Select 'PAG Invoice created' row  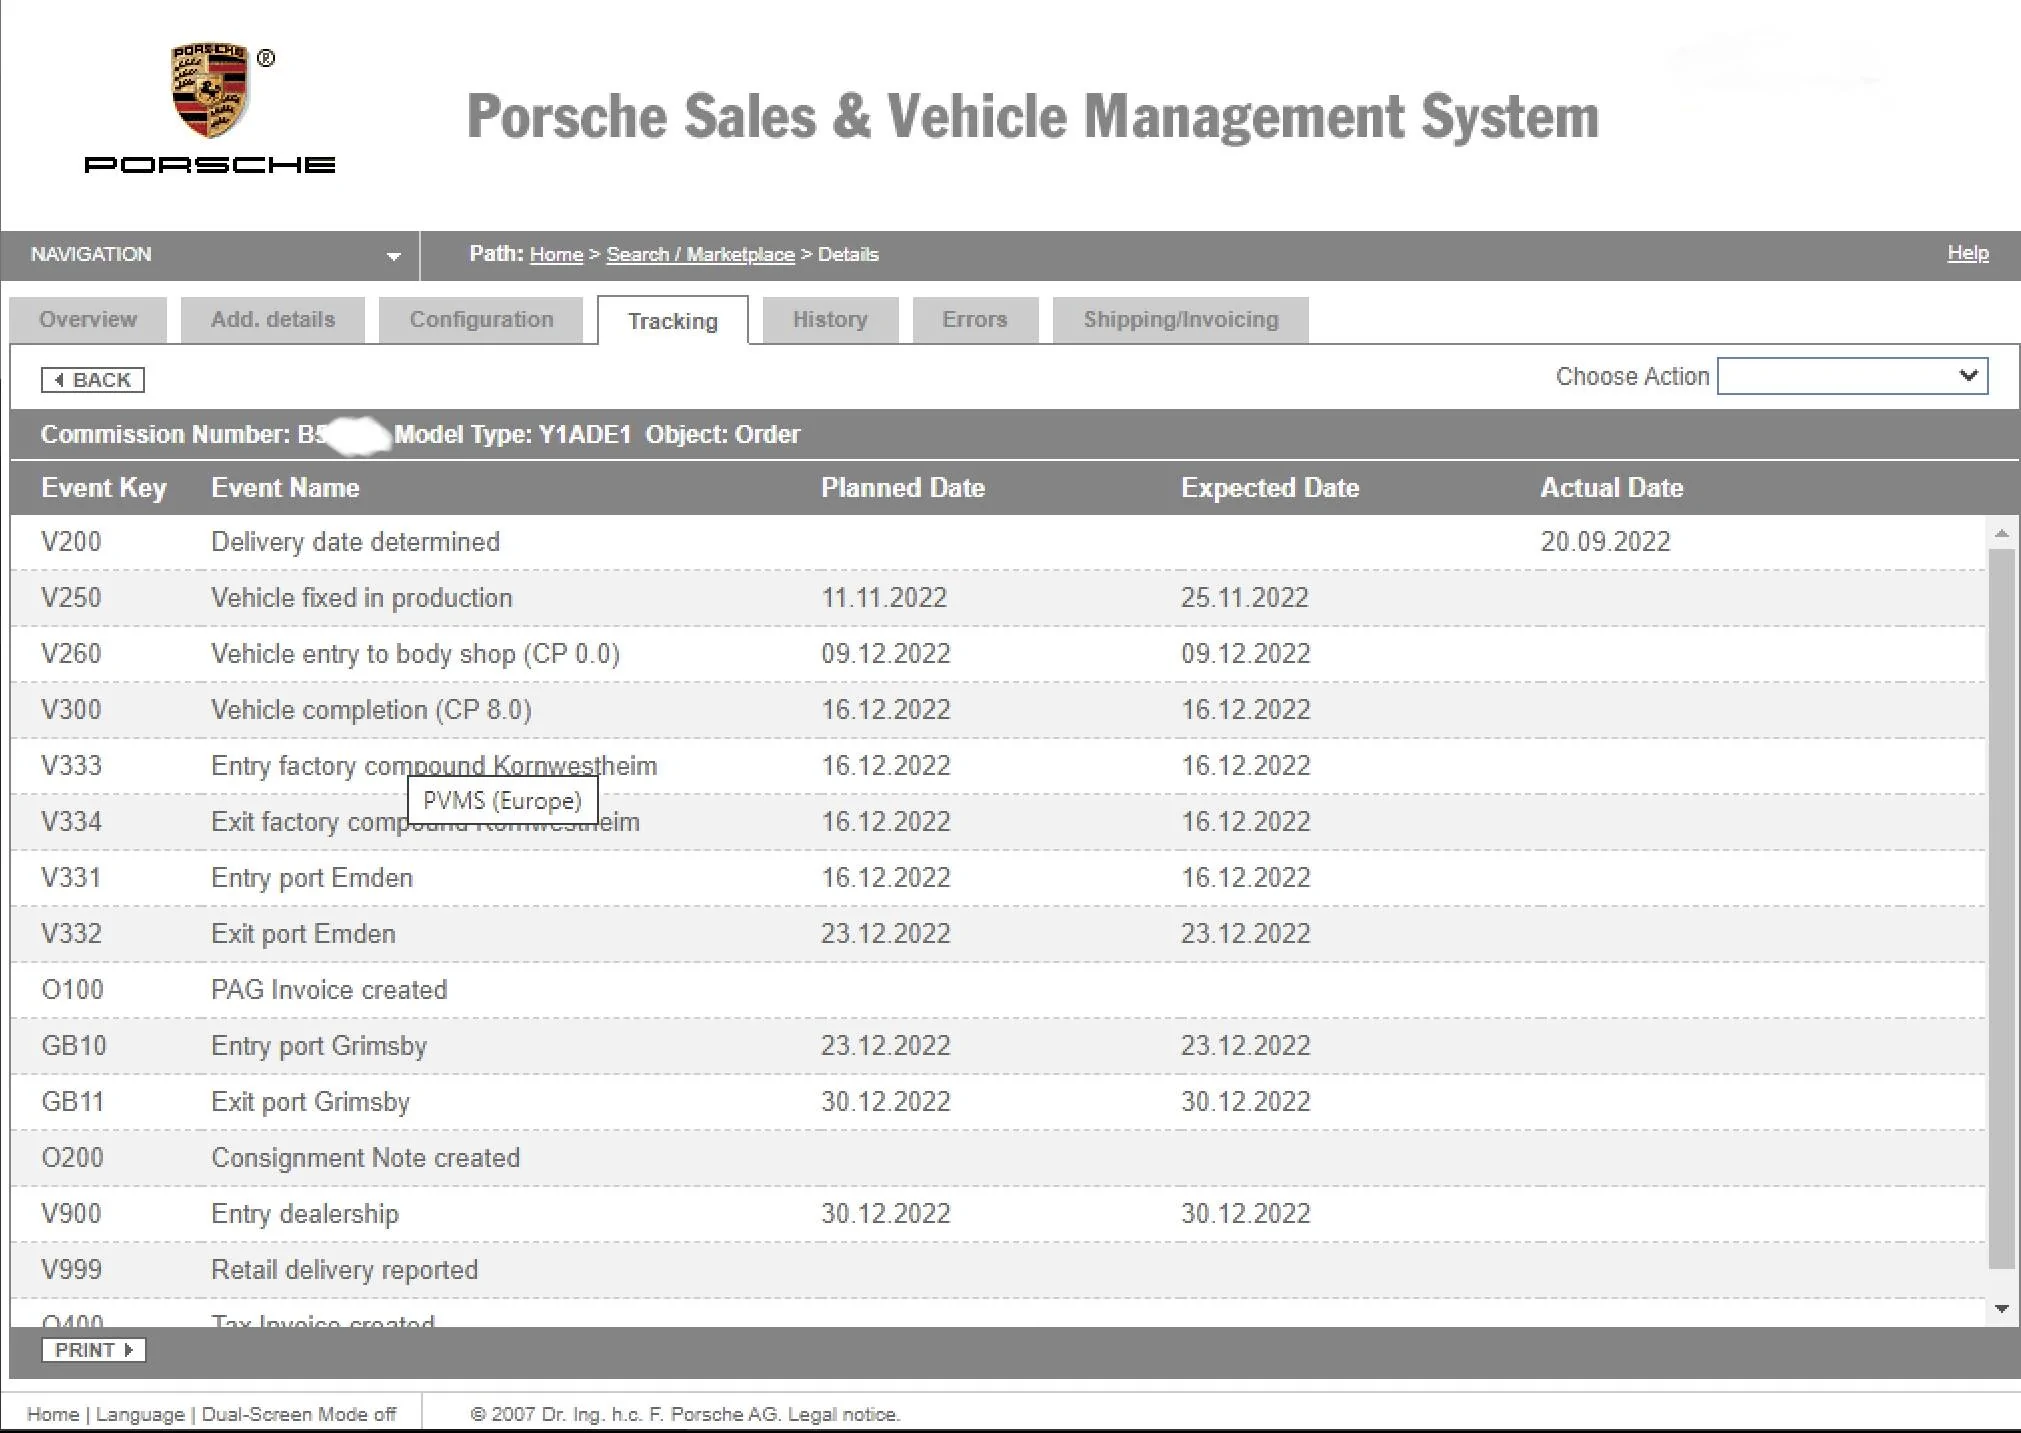[997, 990]
